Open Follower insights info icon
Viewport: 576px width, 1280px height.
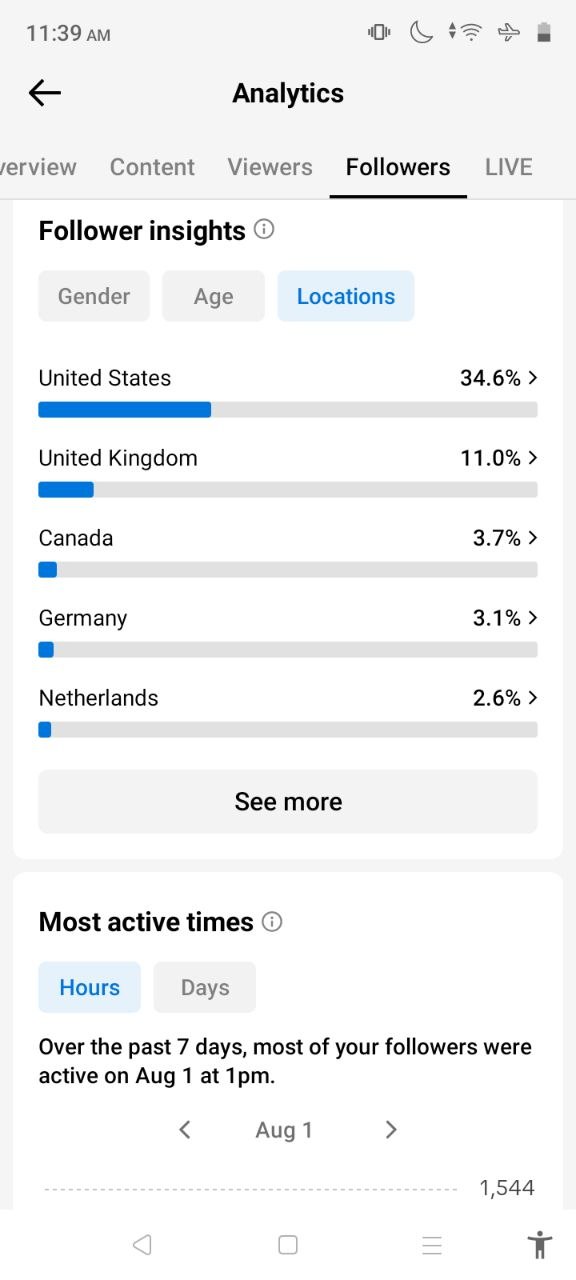[264, 230]
